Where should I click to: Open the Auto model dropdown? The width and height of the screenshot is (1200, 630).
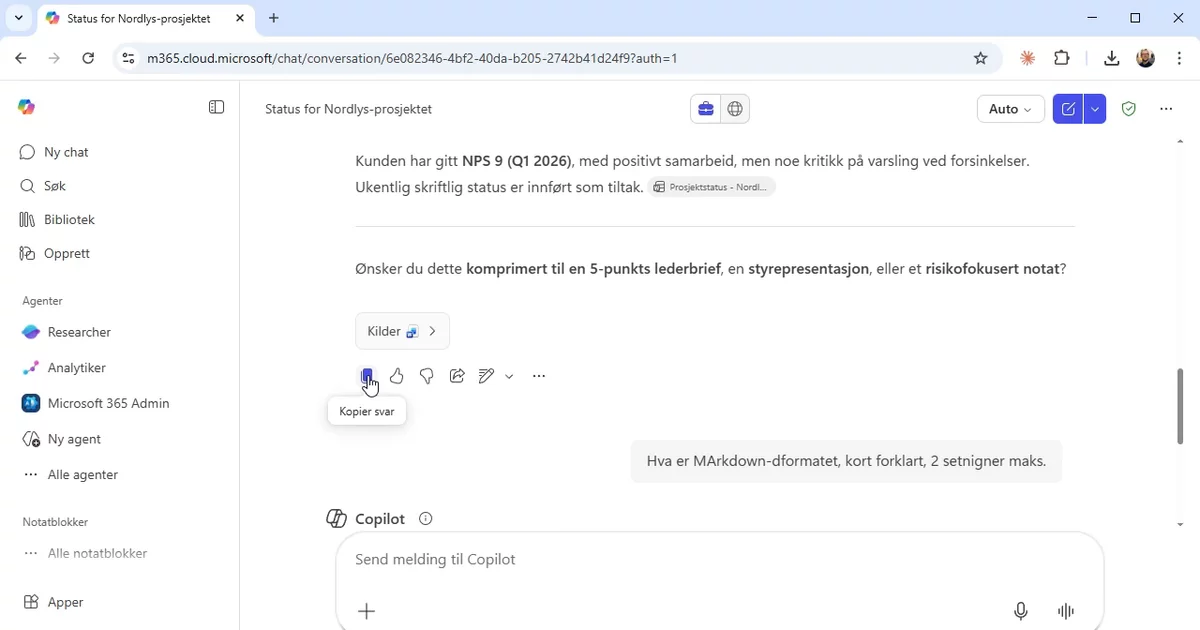1010,109
